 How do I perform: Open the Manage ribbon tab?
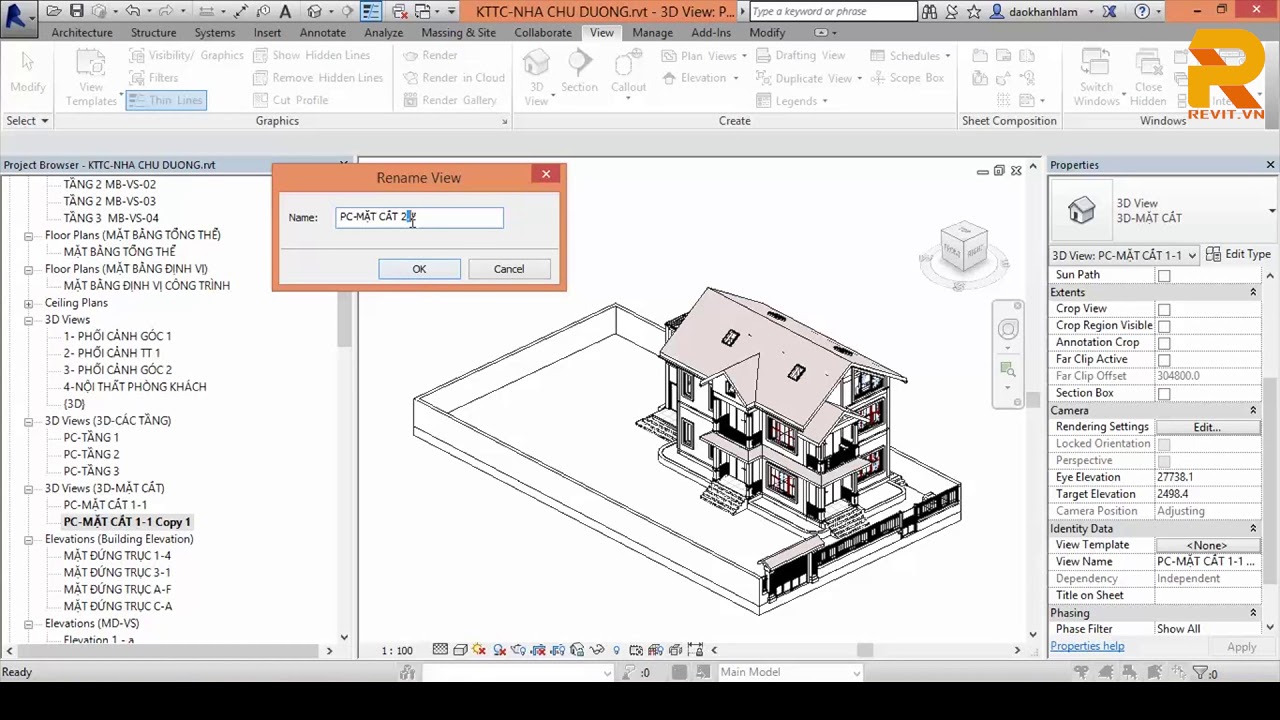coord(652,32)
